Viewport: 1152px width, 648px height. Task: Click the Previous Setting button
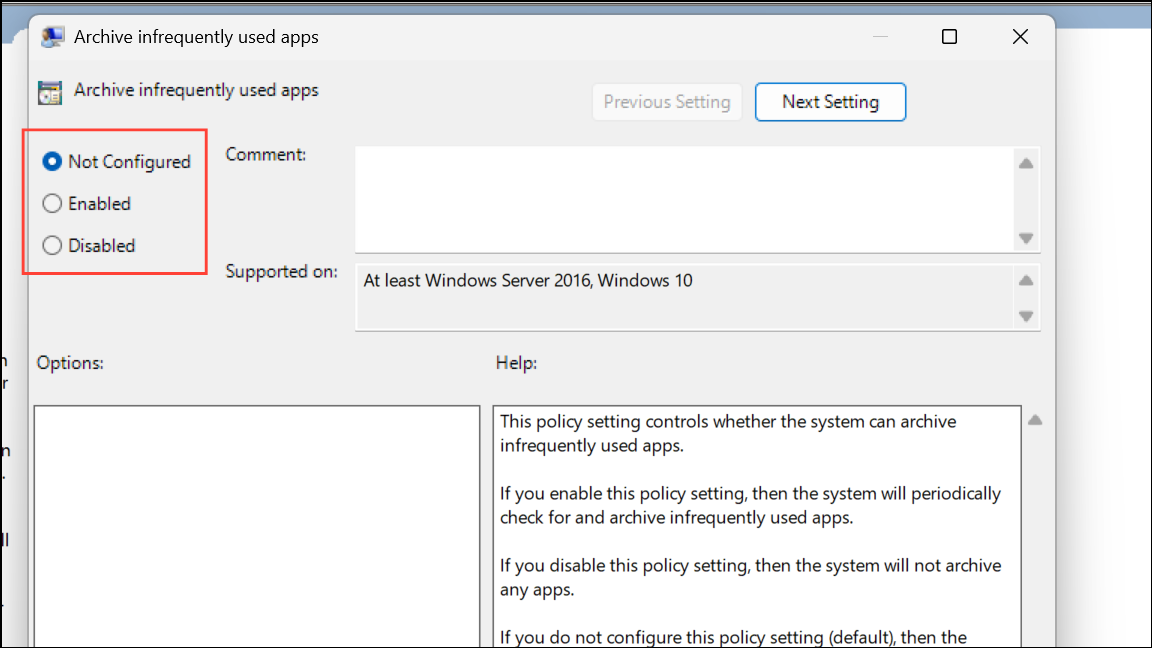pos(667,102)
